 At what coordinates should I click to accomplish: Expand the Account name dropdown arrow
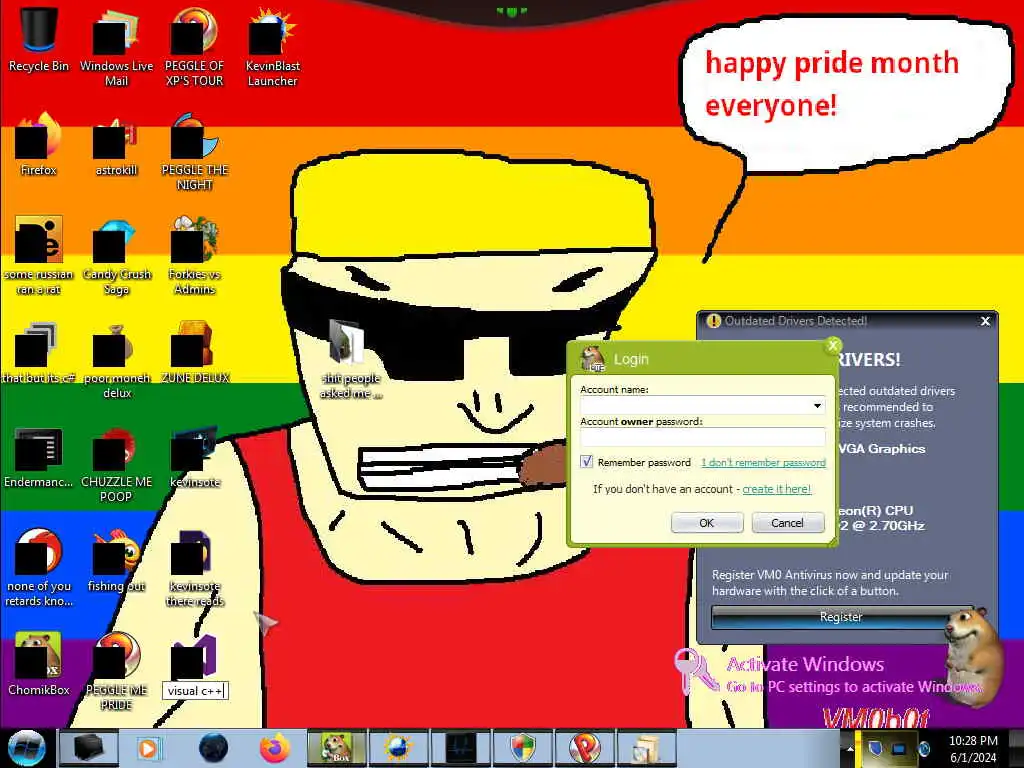(817, 406)
